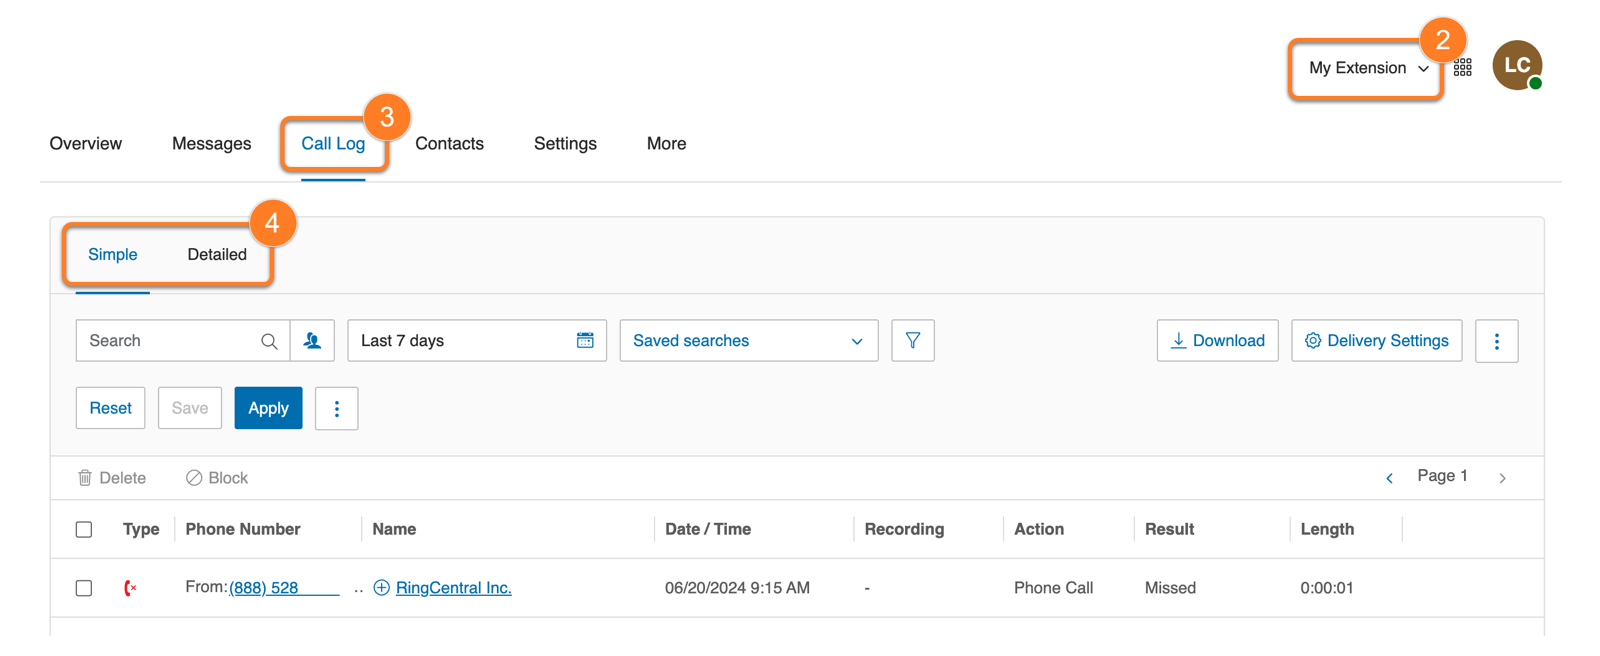Click the LC user profile avatar
The width and height of the screenshot is (1600, 656).
point(1516,66)
